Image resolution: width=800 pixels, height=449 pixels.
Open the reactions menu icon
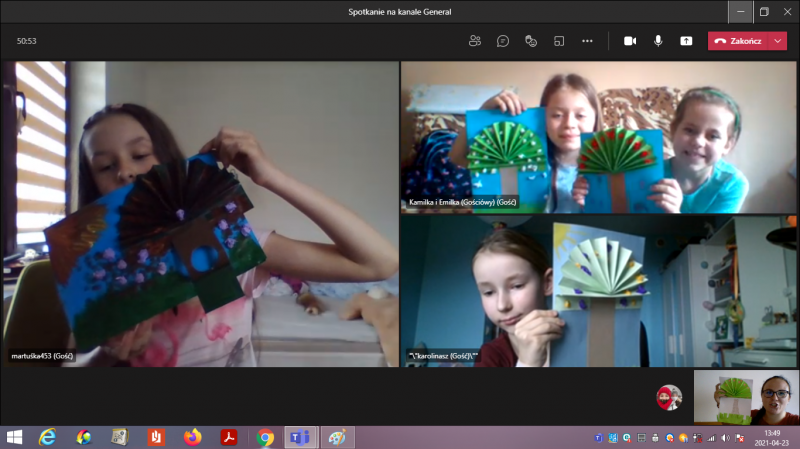pyautogui.click(x=531, y=41)
